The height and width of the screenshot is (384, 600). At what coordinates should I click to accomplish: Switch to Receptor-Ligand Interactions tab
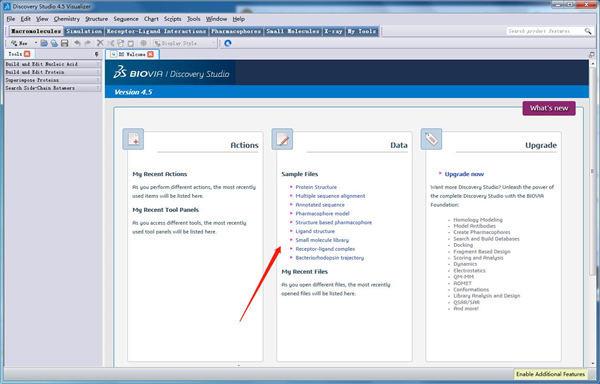pyautogui.click(x=156, y=31)
